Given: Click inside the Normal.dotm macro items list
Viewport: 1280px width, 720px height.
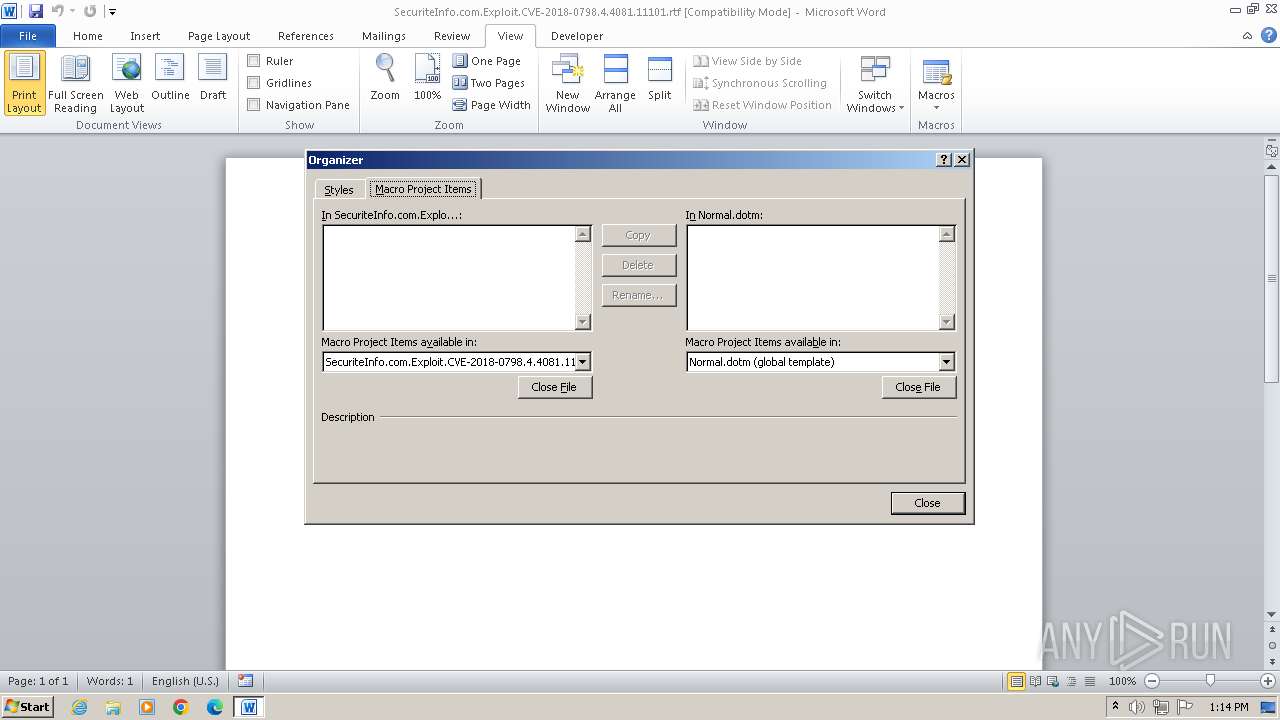Looking at the screenshot, I should click(813, 277).
